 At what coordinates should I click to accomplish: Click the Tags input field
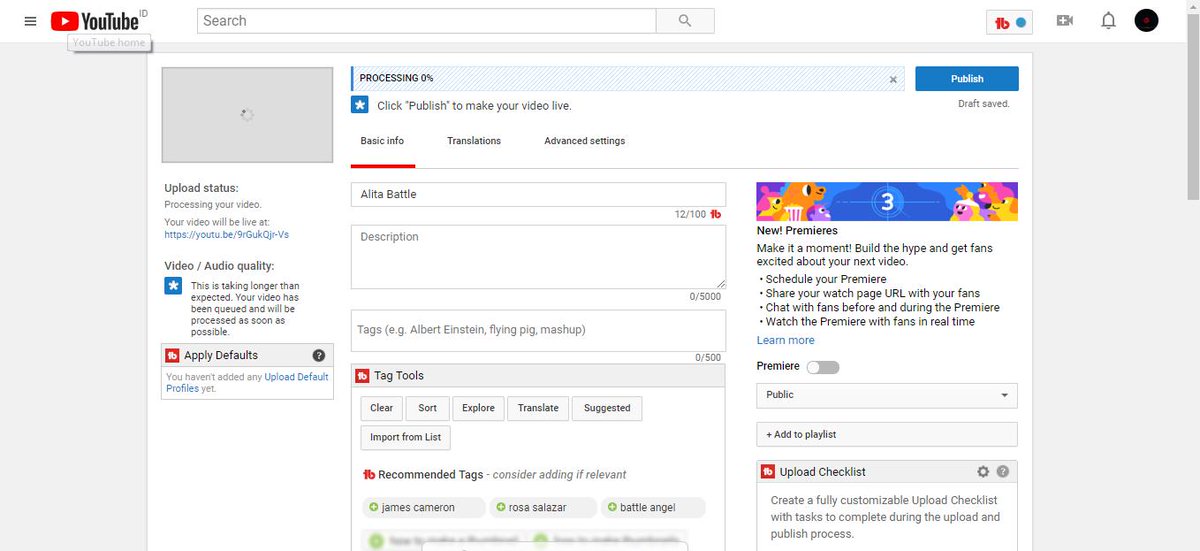point(538,330)
